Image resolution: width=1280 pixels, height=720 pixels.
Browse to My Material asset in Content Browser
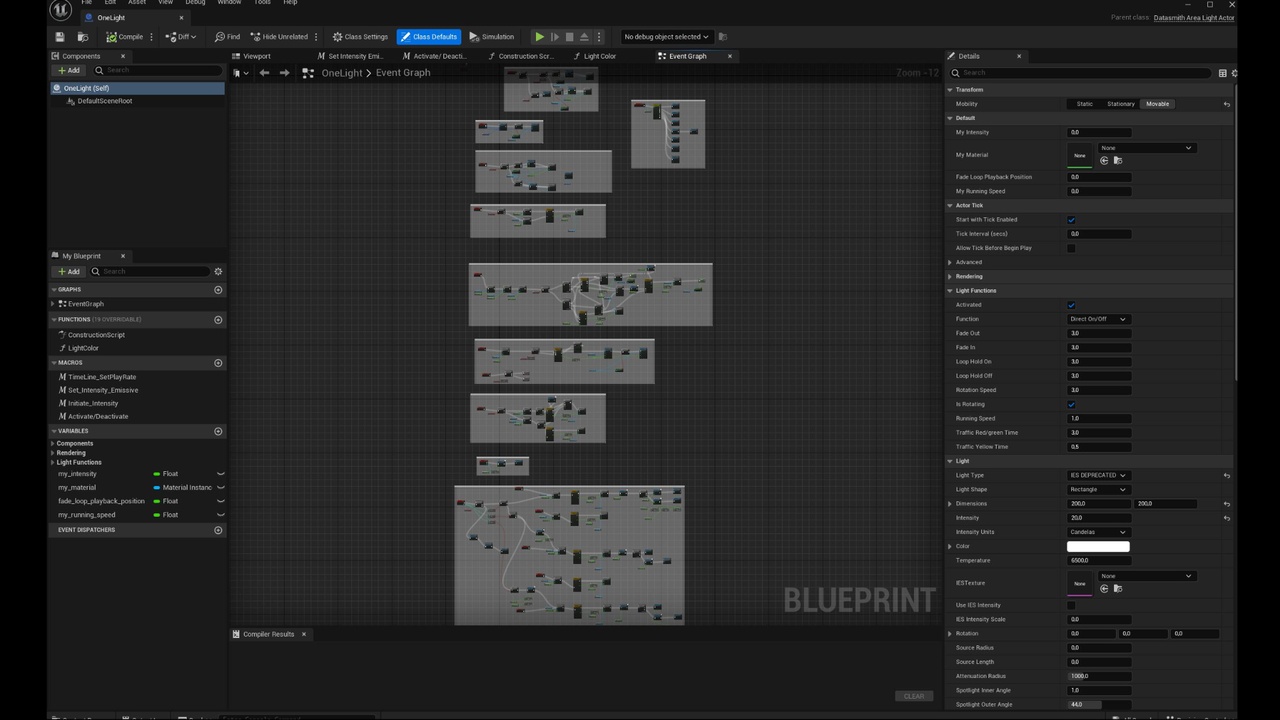pyautogui.click(x=1117, y=160)
